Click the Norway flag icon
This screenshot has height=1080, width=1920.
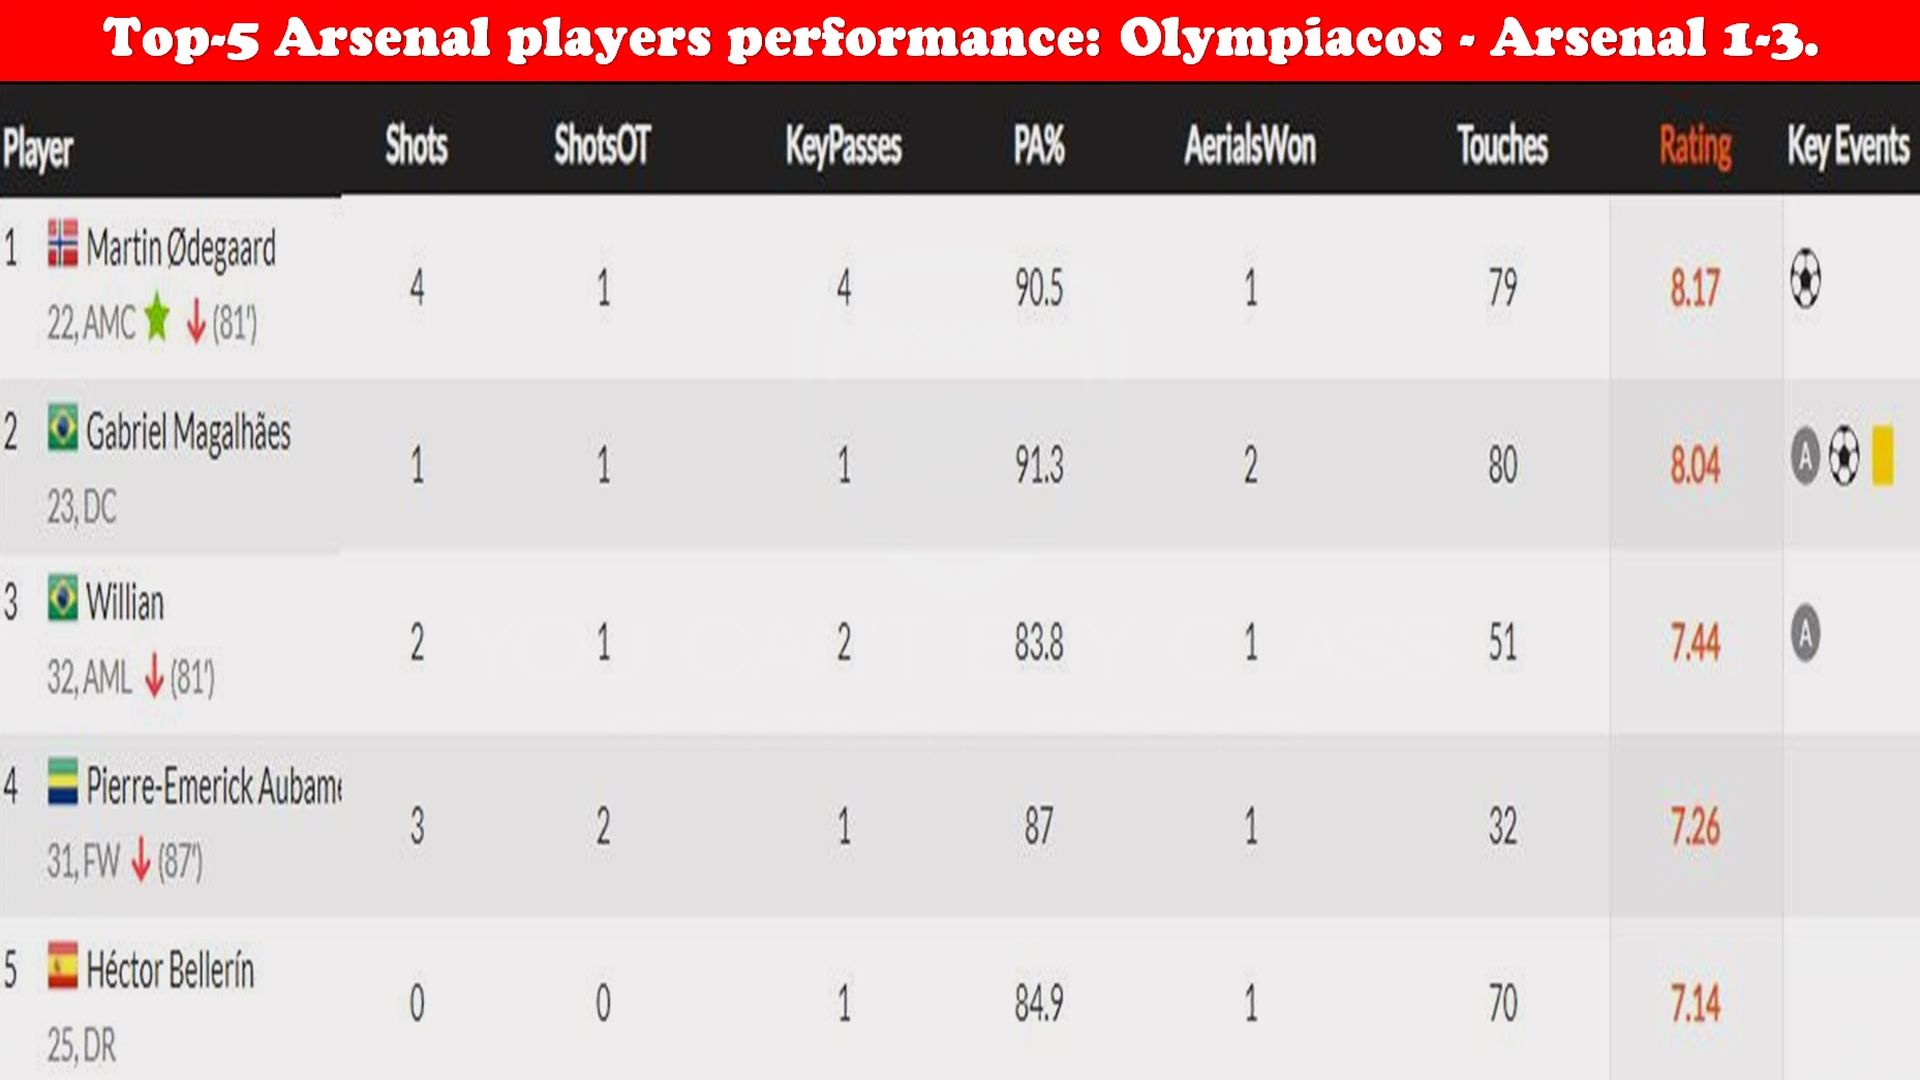click(62, 243)
